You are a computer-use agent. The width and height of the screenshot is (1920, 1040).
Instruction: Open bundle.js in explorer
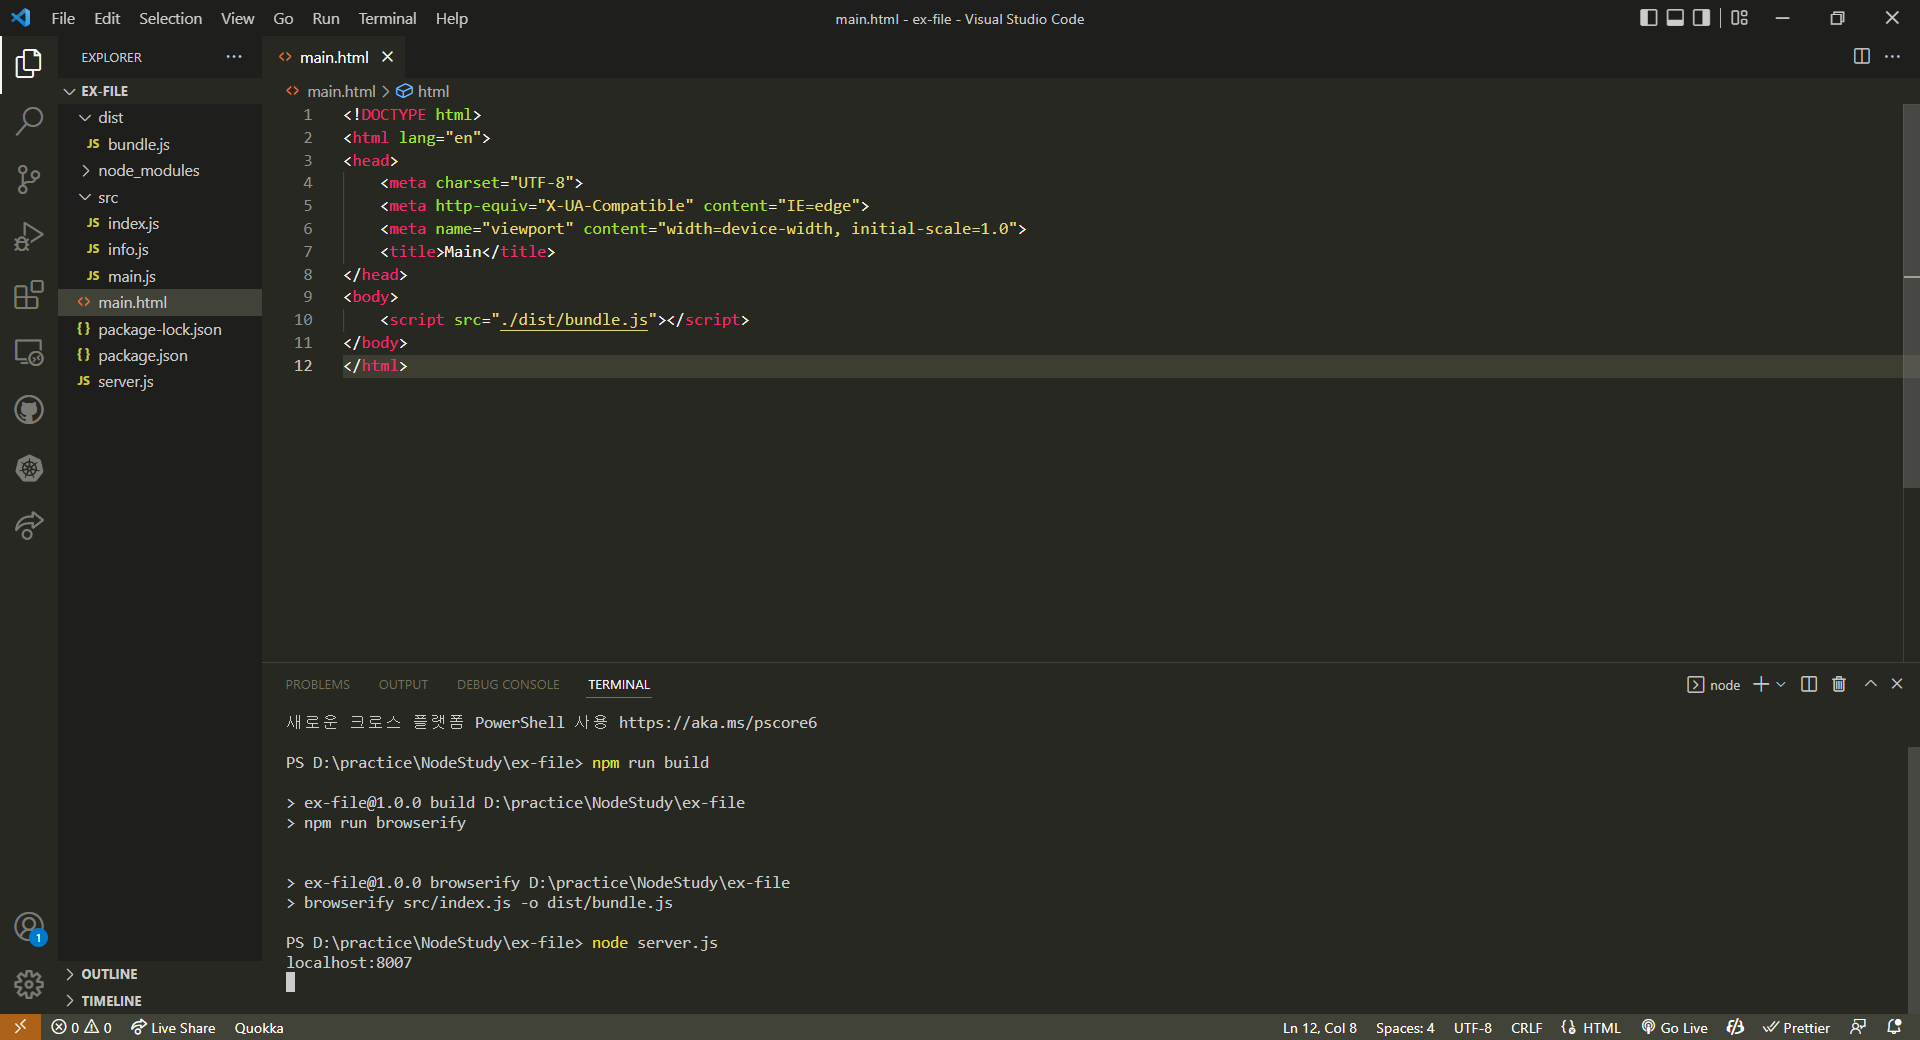coord(160,145)
